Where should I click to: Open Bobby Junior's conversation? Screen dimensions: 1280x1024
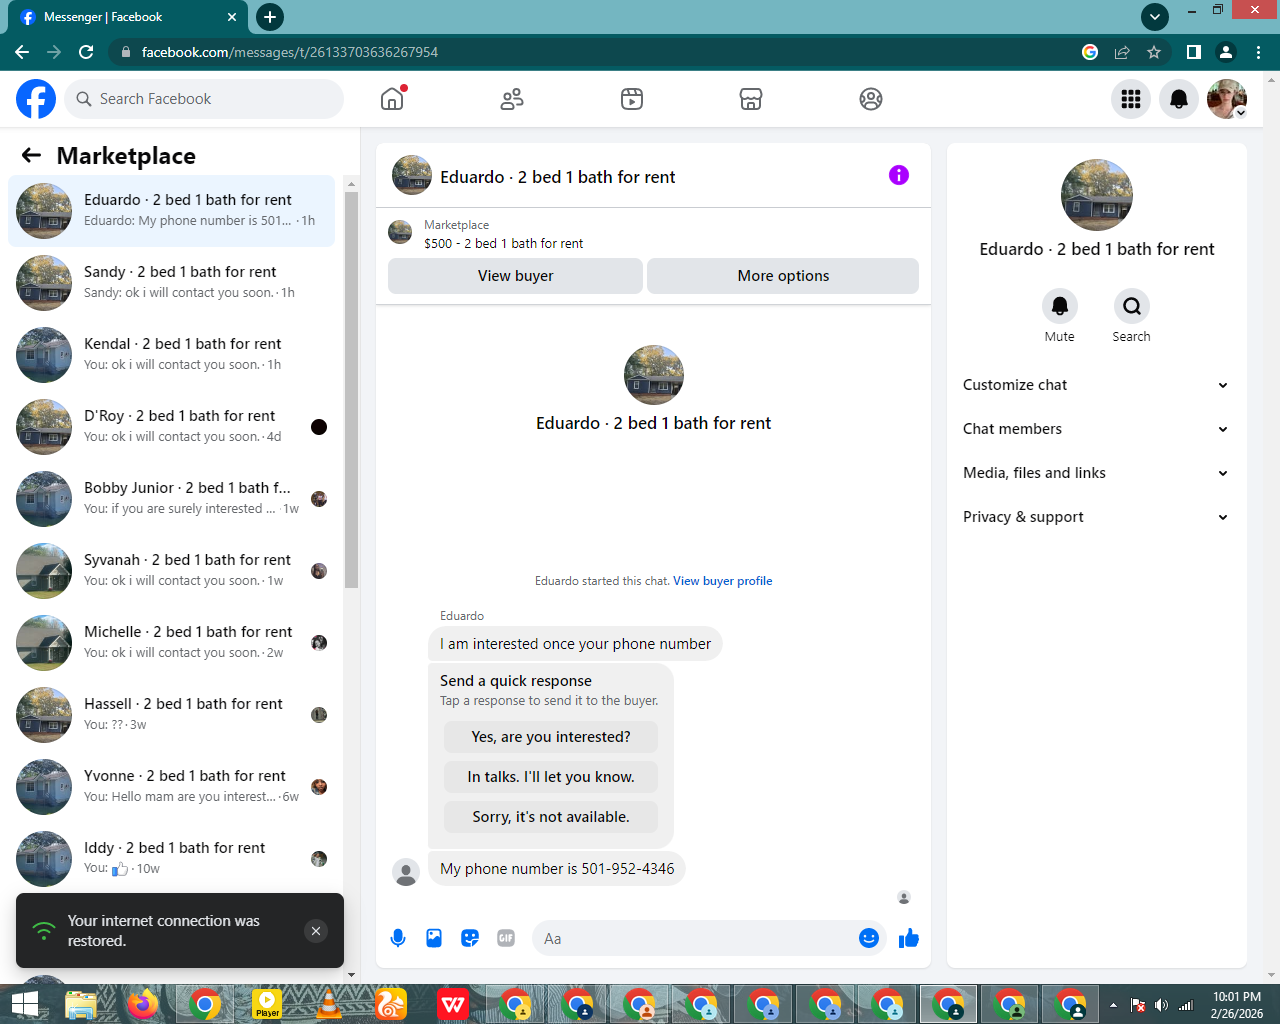click(x=172, y=499)
